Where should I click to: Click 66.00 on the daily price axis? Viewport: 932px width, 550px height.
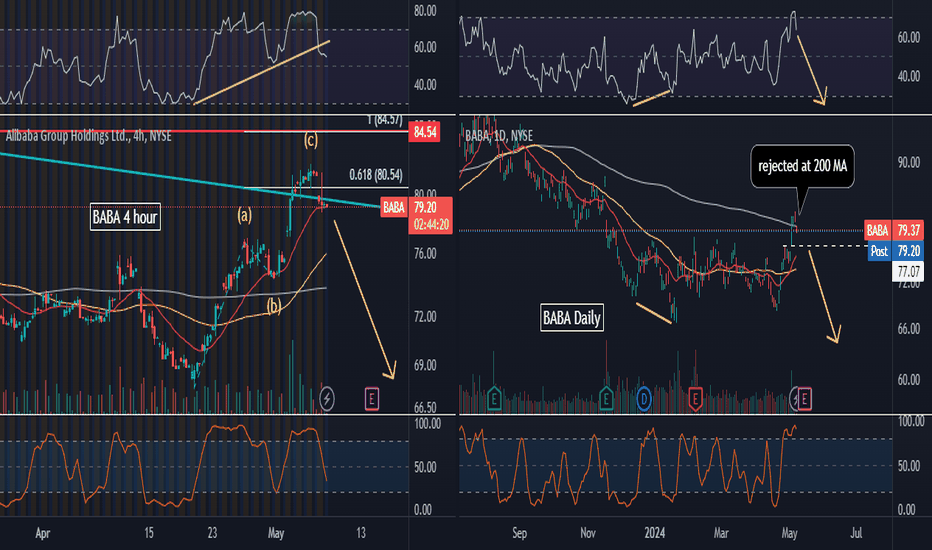[x=909, y=329]
